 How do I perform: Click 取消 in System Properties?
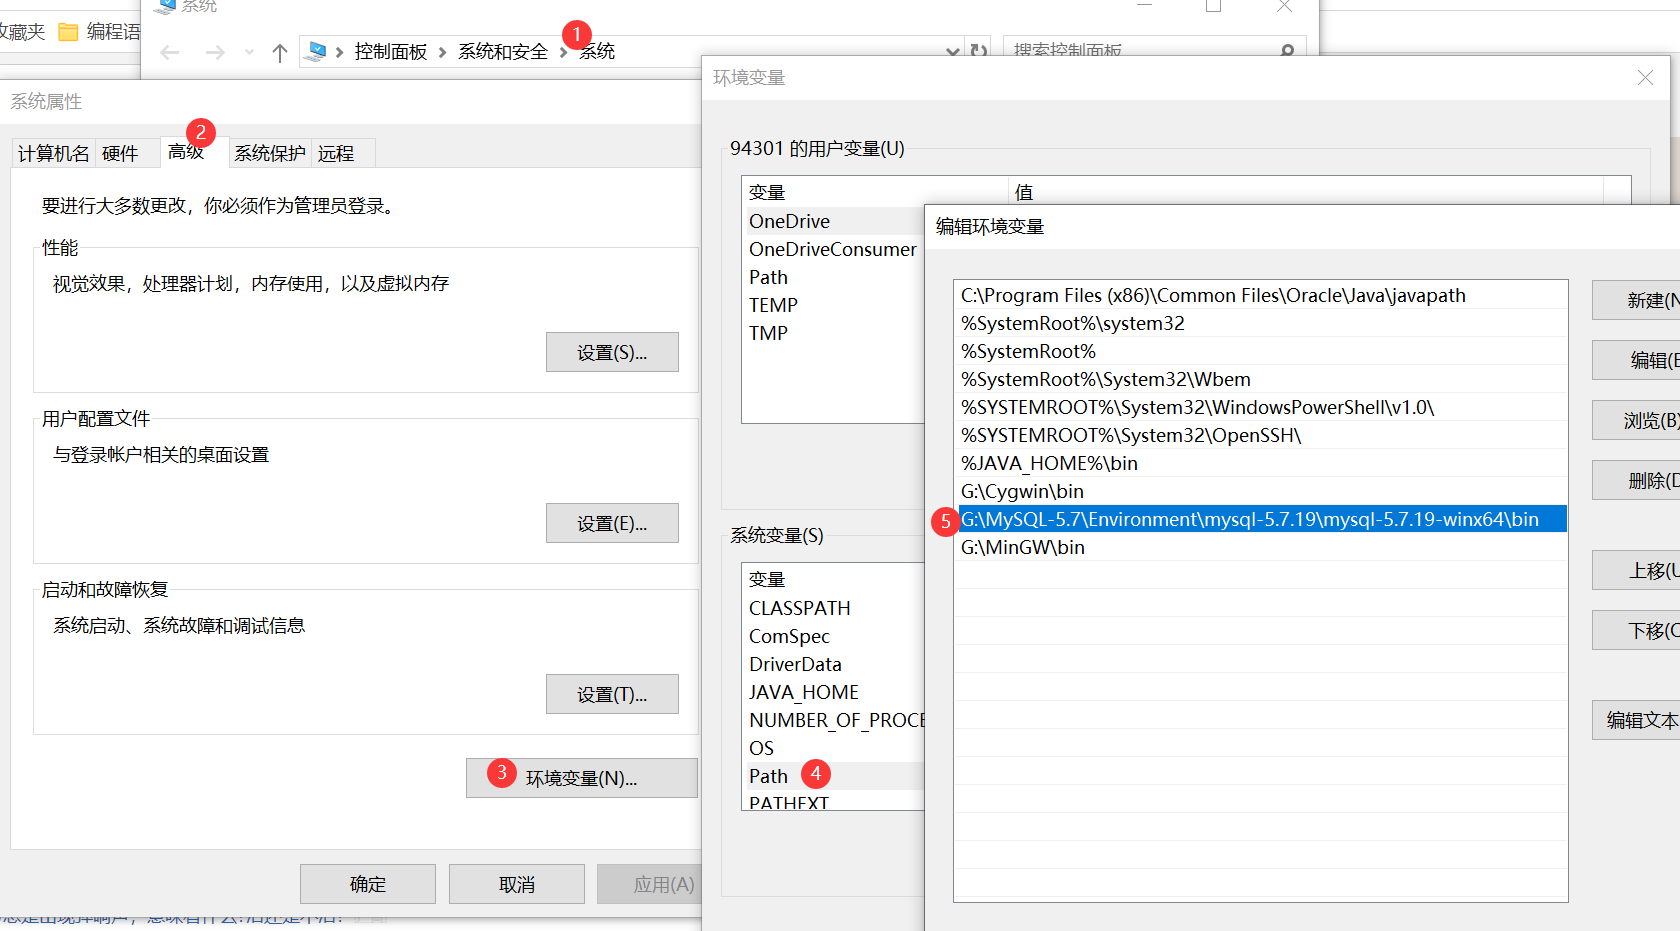517,884
